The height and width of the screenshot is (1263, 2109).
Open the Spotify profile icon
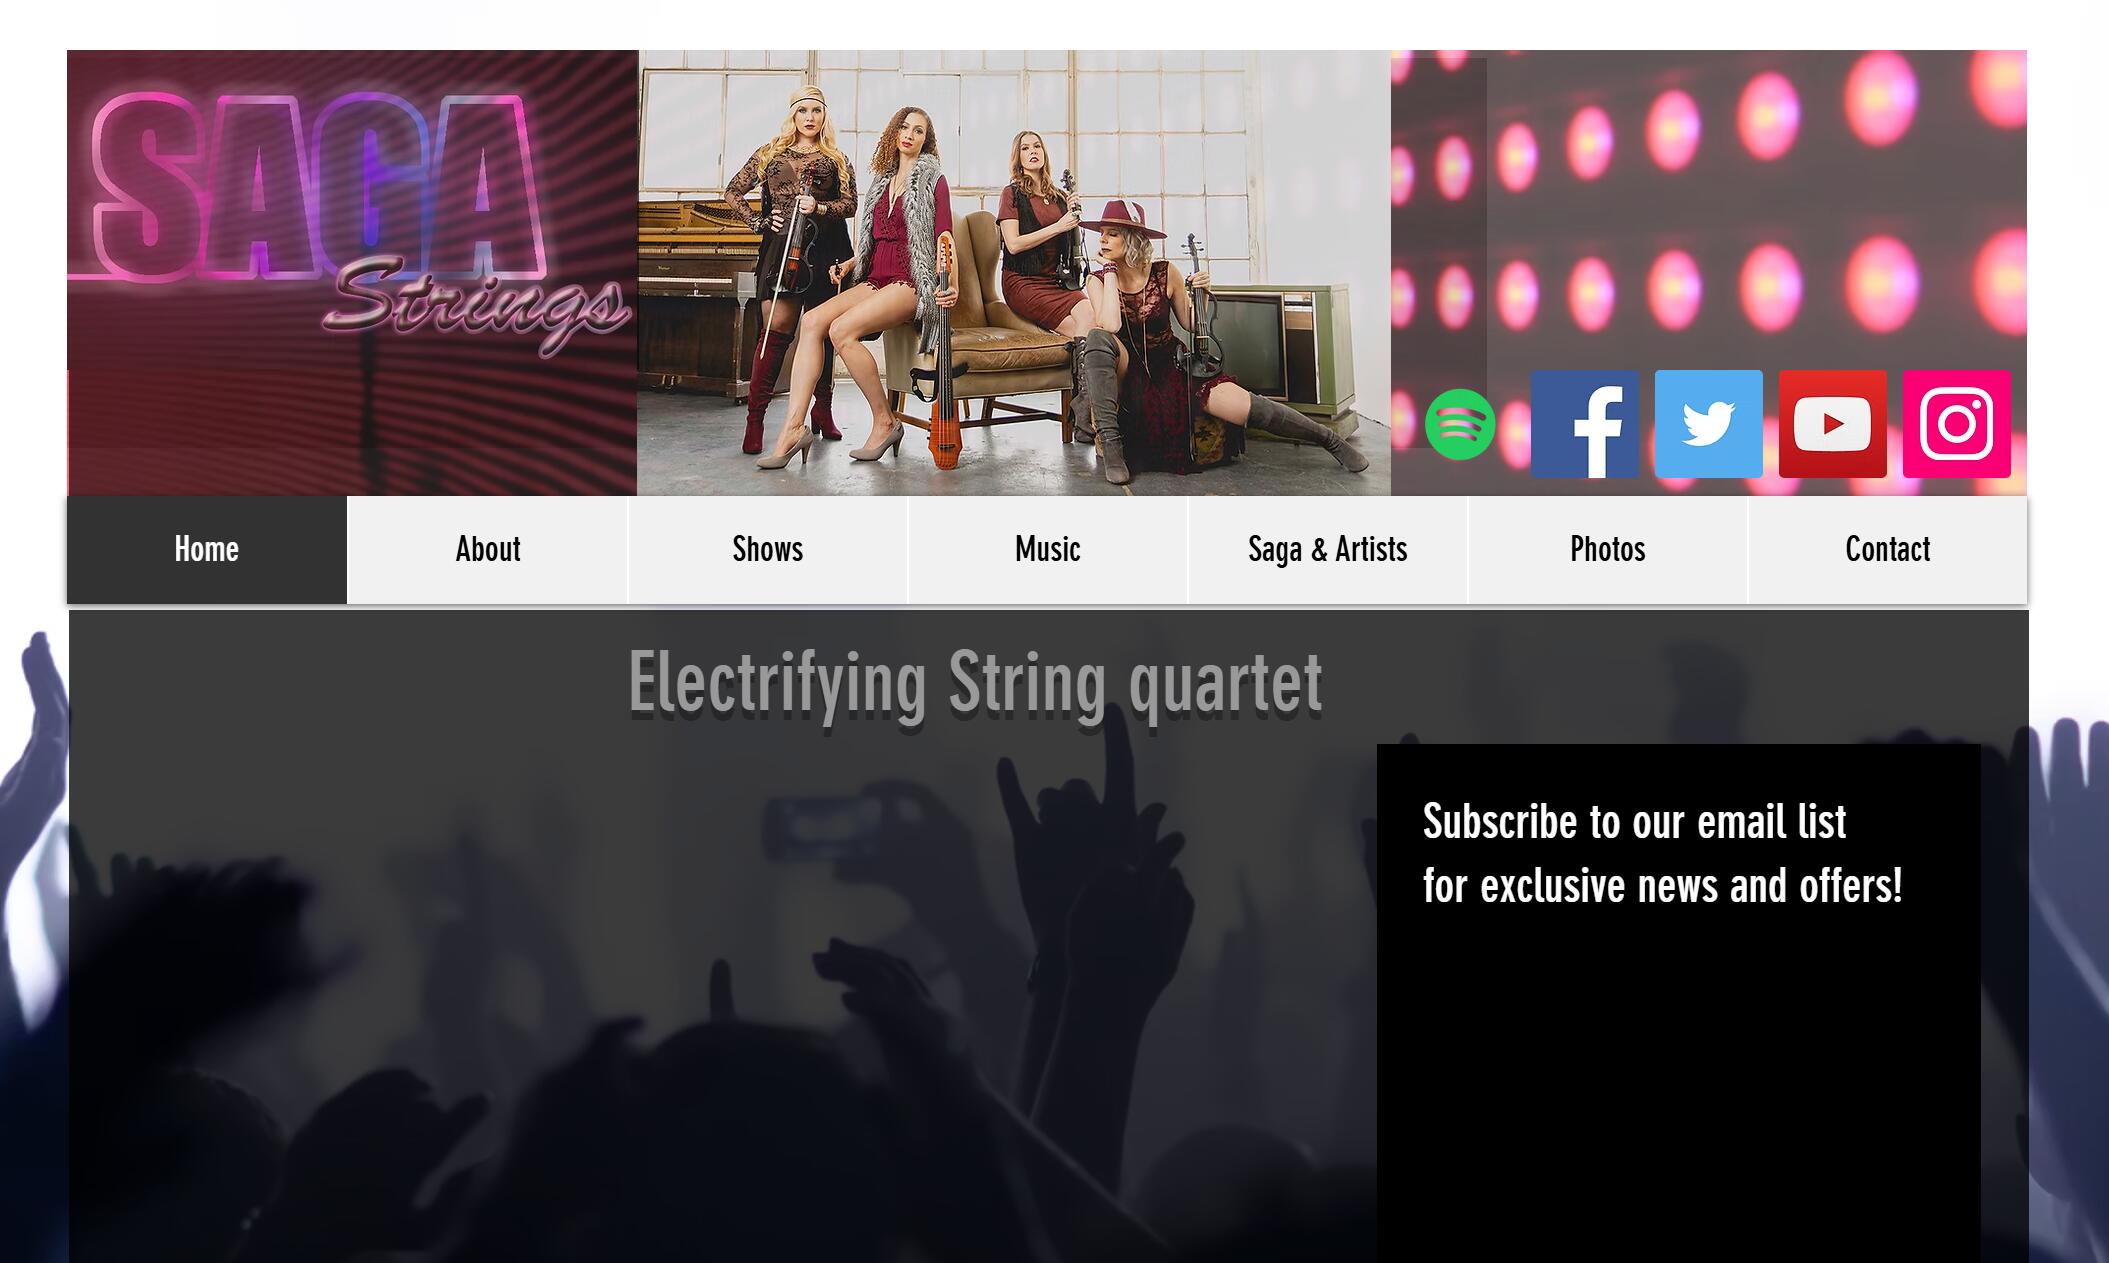tap(1460, 424)
